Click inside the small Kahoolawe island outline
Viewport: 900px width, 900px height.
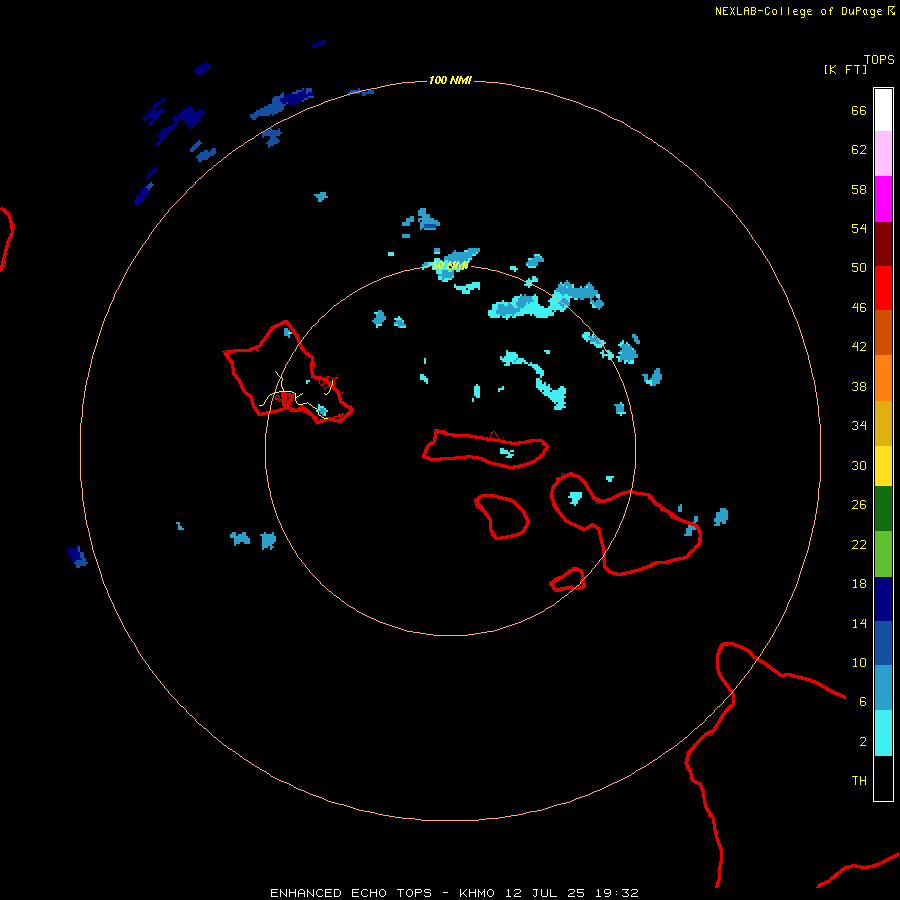tap(567, 580)
